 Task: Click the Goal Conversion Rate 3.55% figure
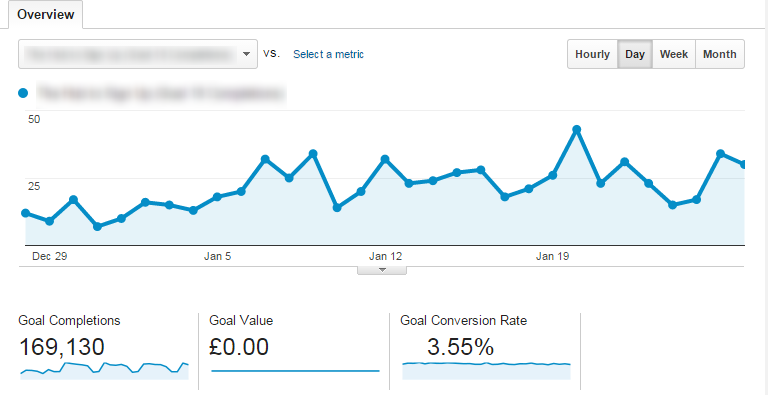tap(460, 347)
